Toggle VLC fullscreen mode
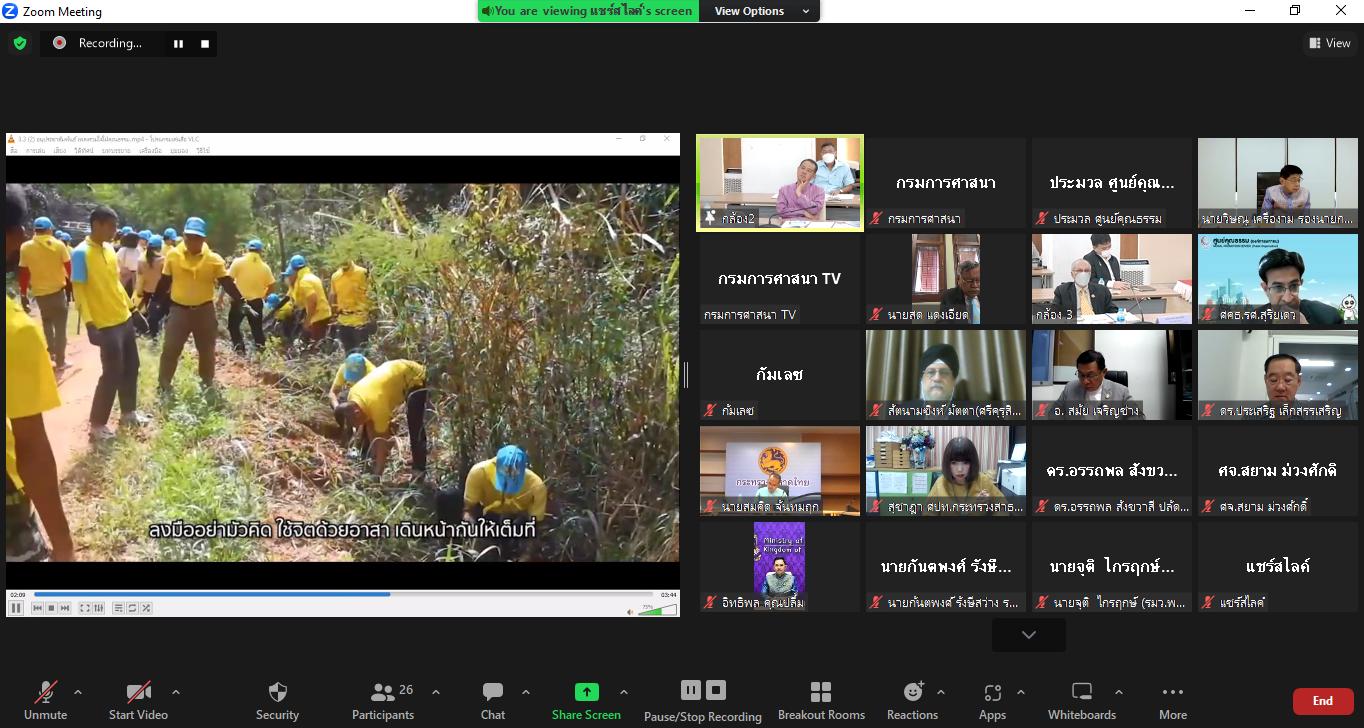The height and width of the screenshot is (728, 1364). tap(85, 608)
